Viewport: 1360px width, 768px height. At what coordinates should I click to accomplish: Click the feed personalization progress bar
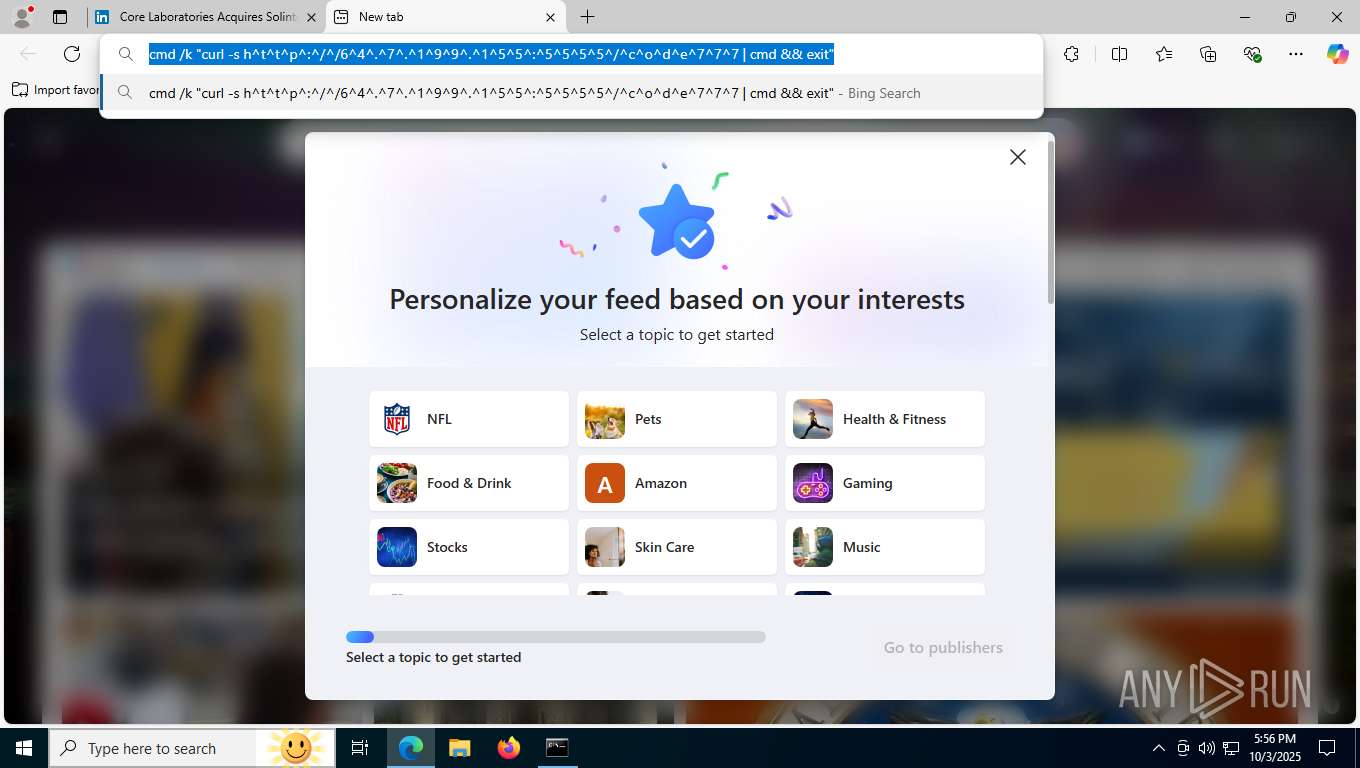click(x=556, y=637)
